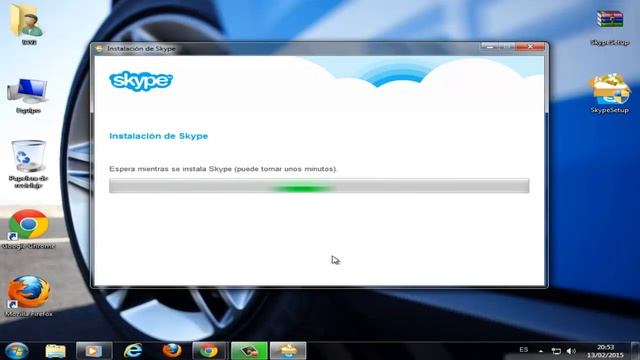Click the Show desktop strip at the taskbar's end
The image size is (640, 360).
pyautogui.click(x=635, y=351)
